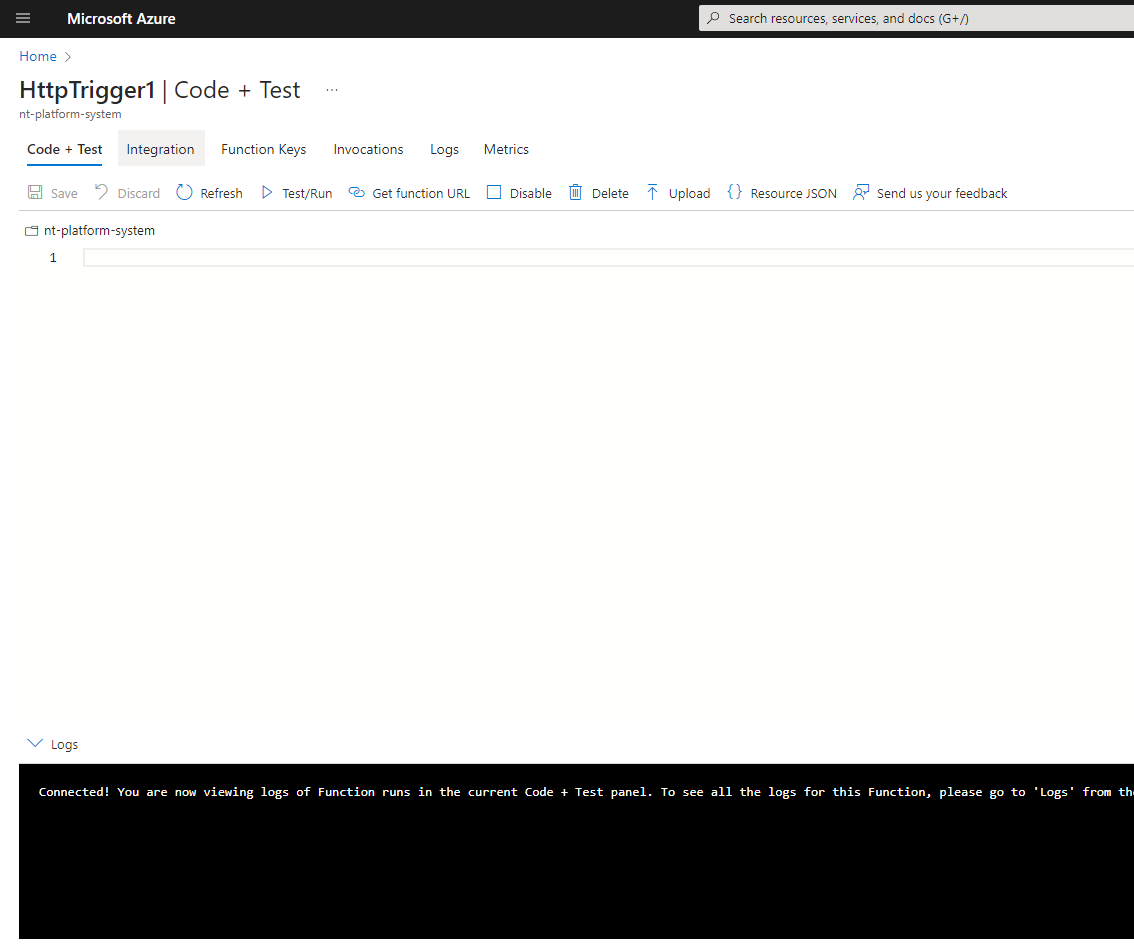Click the Resource JSON braces icon
Image resolution: width=1134 pixels, height=950 pixels.
click(735, 192)
